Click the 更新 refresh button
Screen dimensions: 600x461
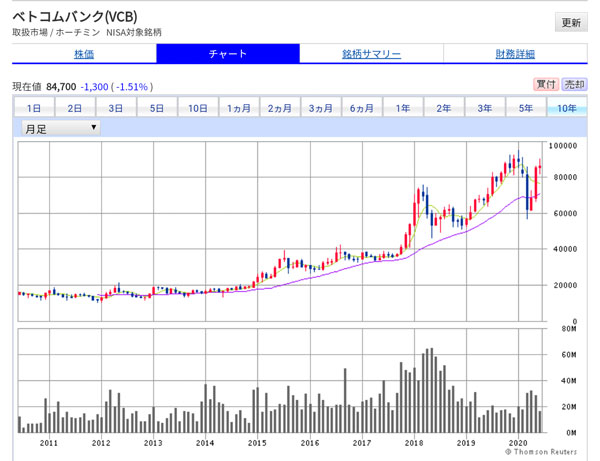point(570,22)
